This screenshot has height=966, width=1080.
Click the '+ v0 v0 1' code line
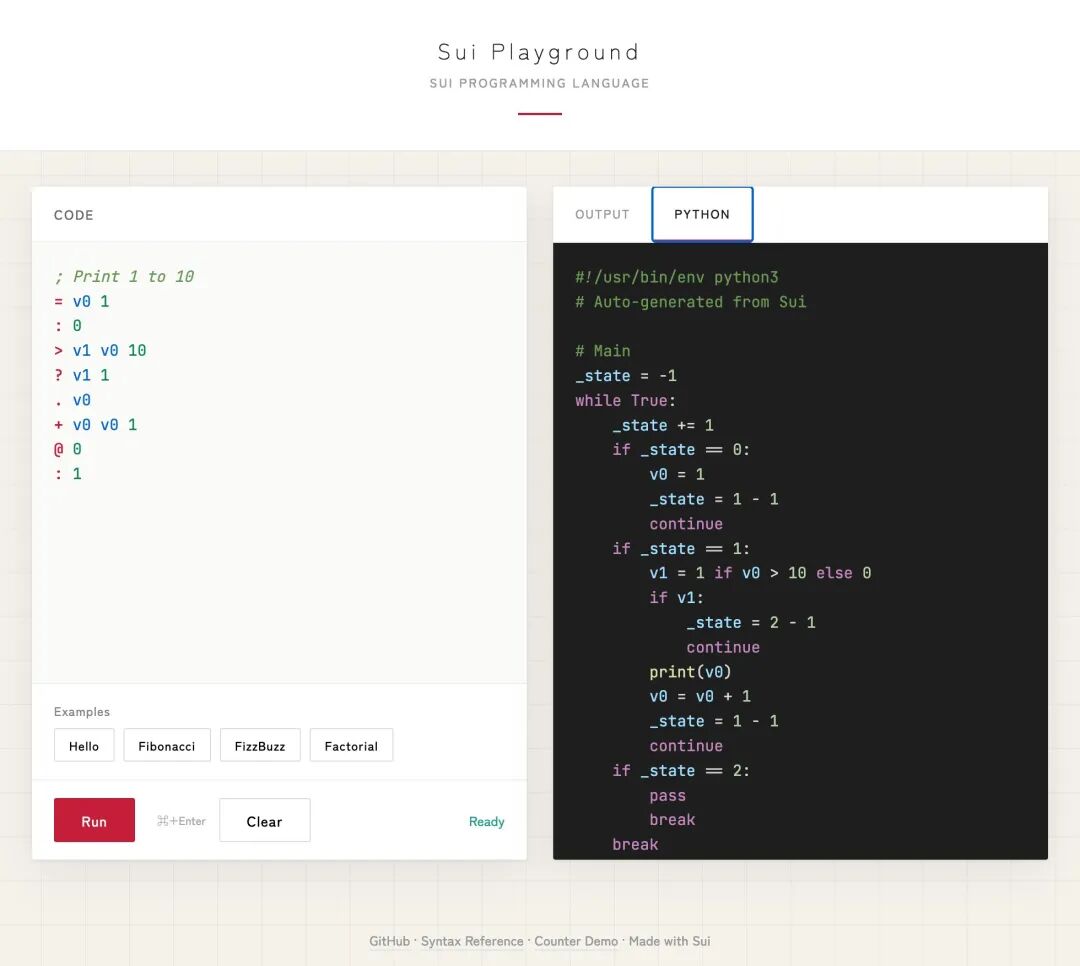pyautogui.click(x=96, y=424)
